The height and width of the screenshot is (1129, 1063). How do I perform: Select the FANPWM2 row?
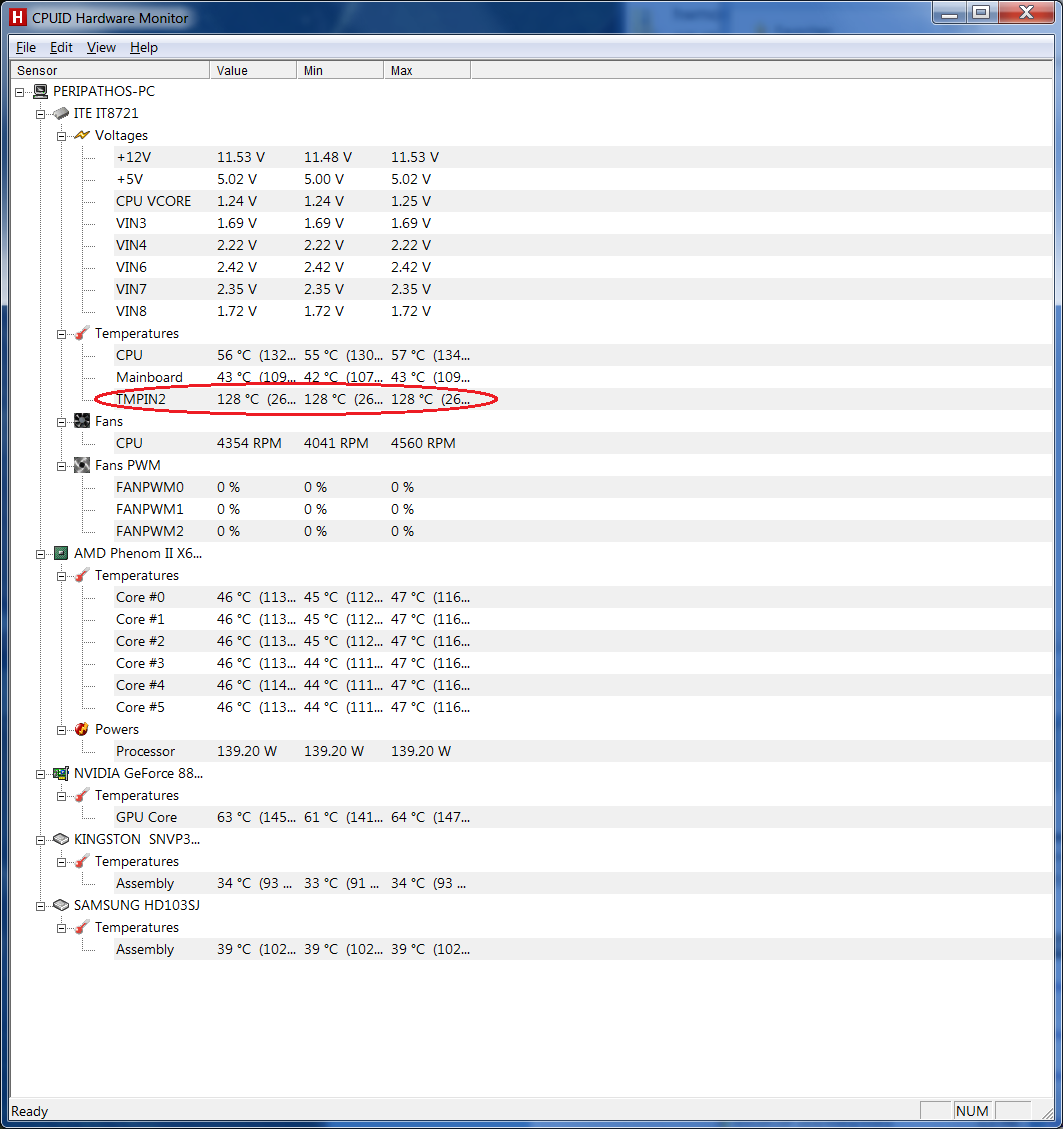583,531
